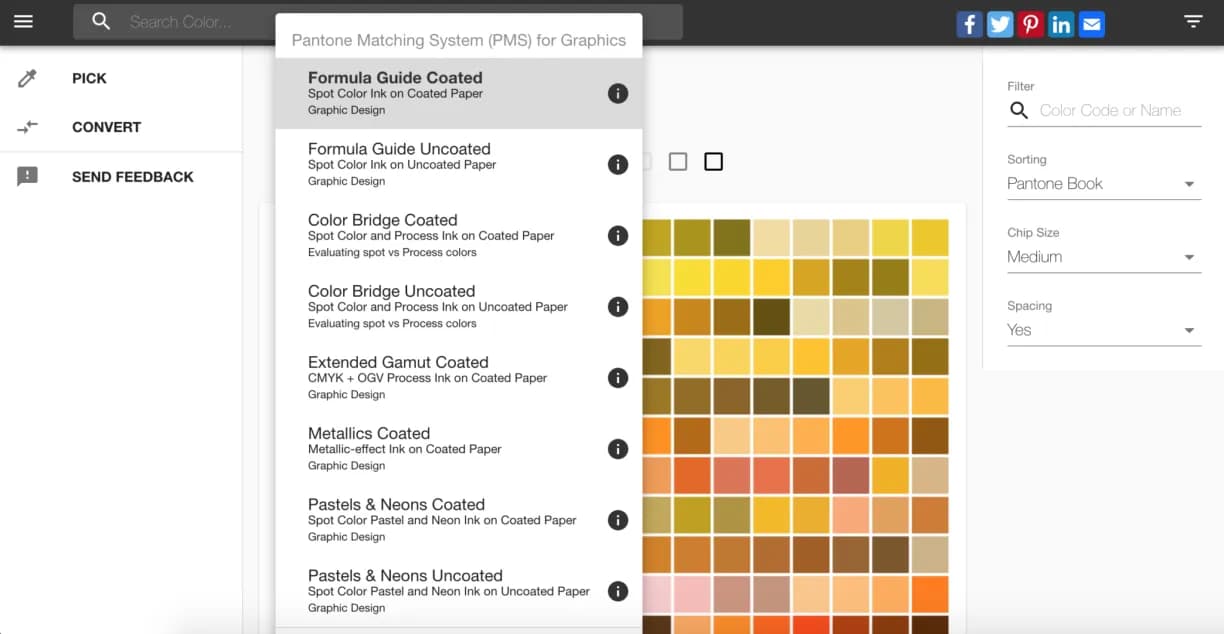The image size is (1224, 634).
Task: Click the search magnifier icon in top bar
Action: (x=101, y=21)
